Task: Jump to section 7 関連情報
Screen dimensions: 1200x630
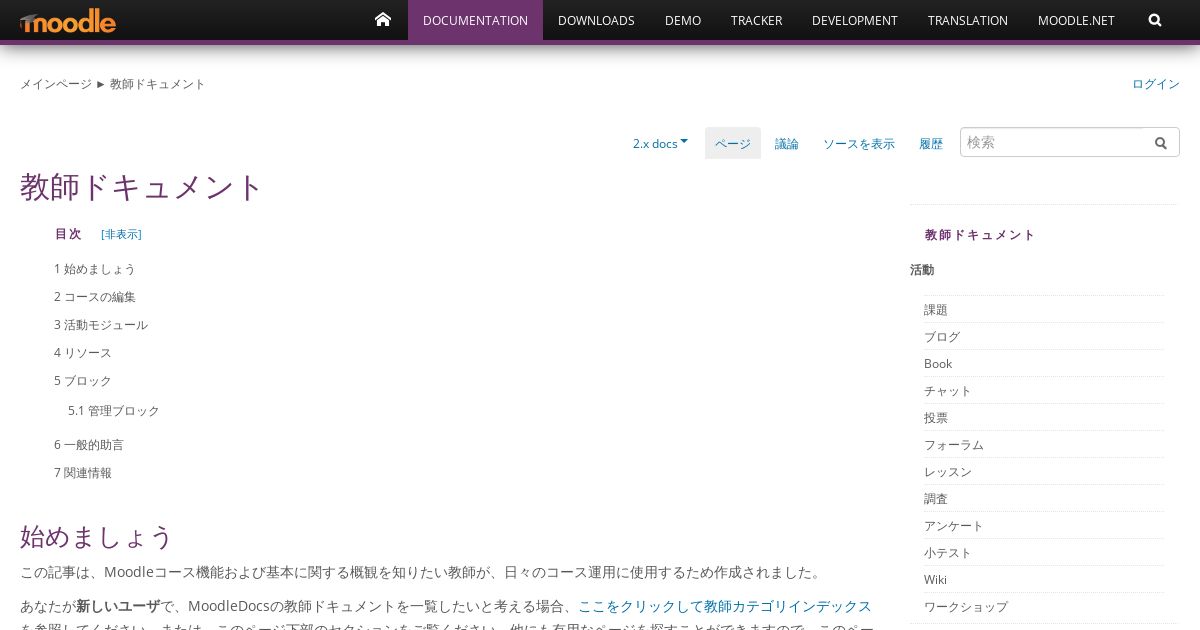Action: coord(83,473)
